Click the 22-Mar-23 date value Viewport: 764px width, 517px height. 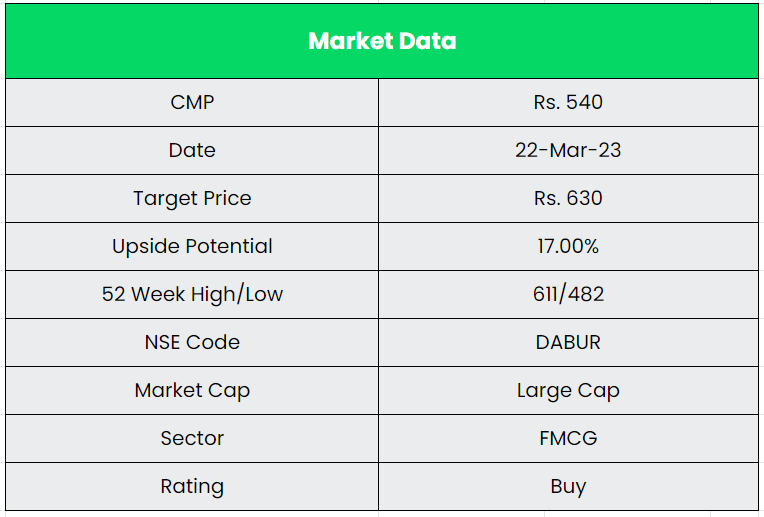[x=568, y=150]
